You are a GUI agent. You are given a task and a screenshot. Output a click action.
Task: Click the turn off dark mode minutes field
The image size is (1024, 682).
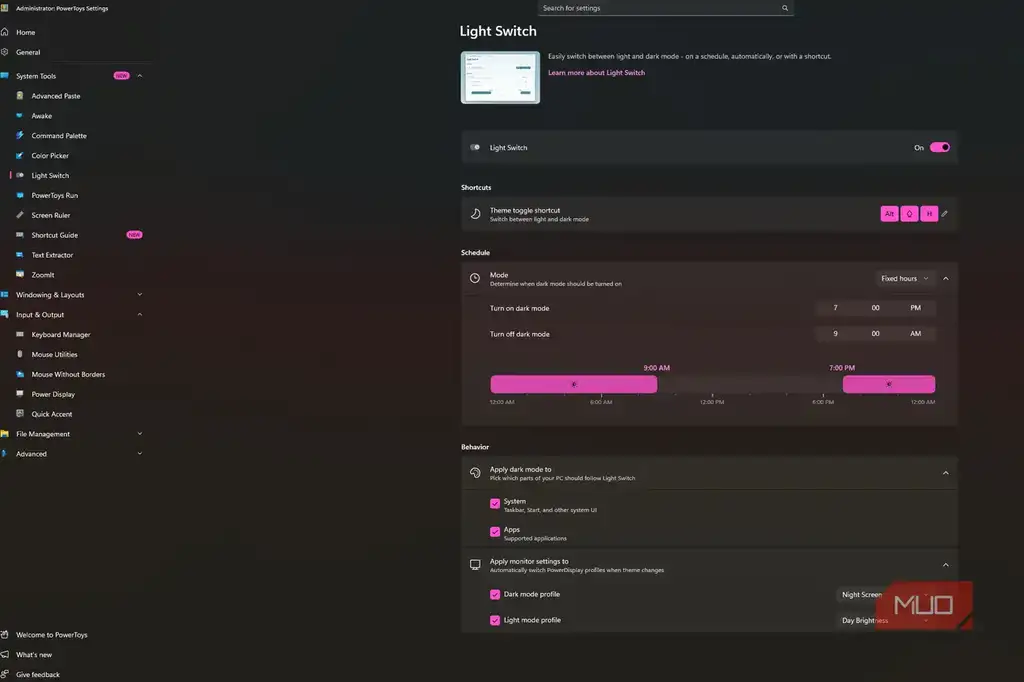[x=875, y=334]
